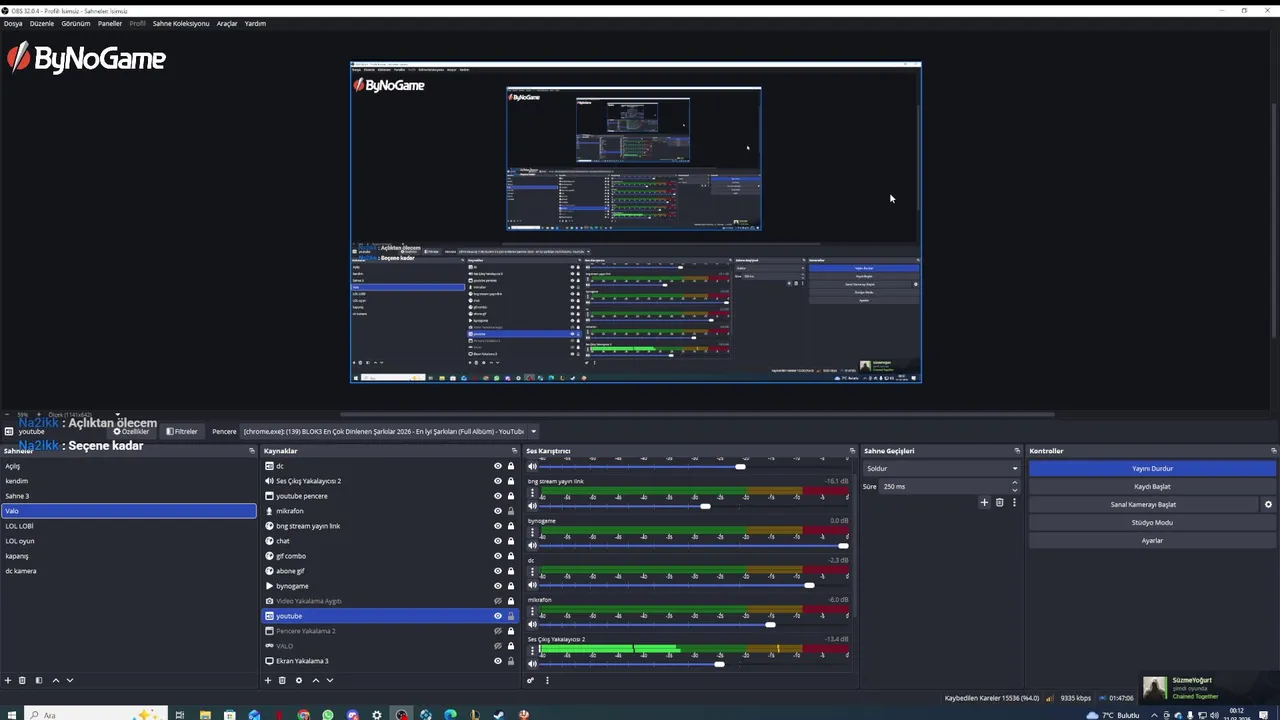Open the Soldur transition dropdown
The width and height of the screenshot is (1280, 720).
(941, 468)
